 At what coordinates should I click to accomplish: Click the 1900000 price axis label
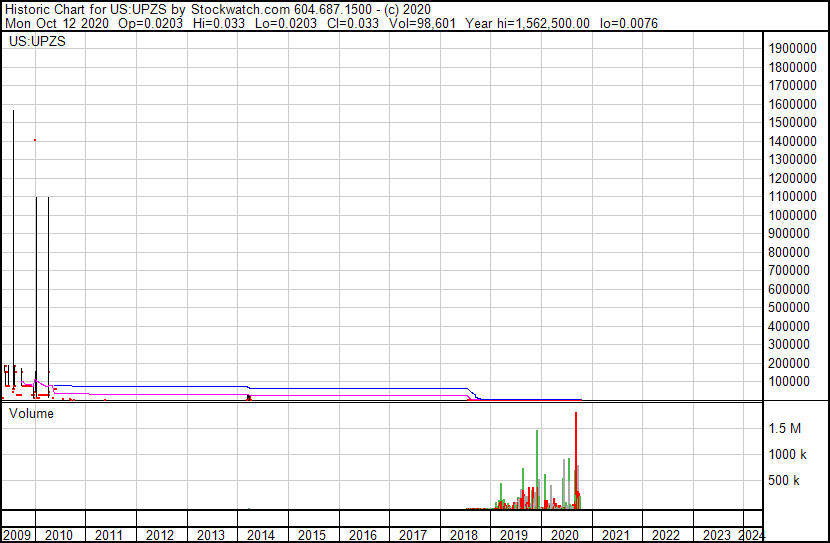coord(793,49)
